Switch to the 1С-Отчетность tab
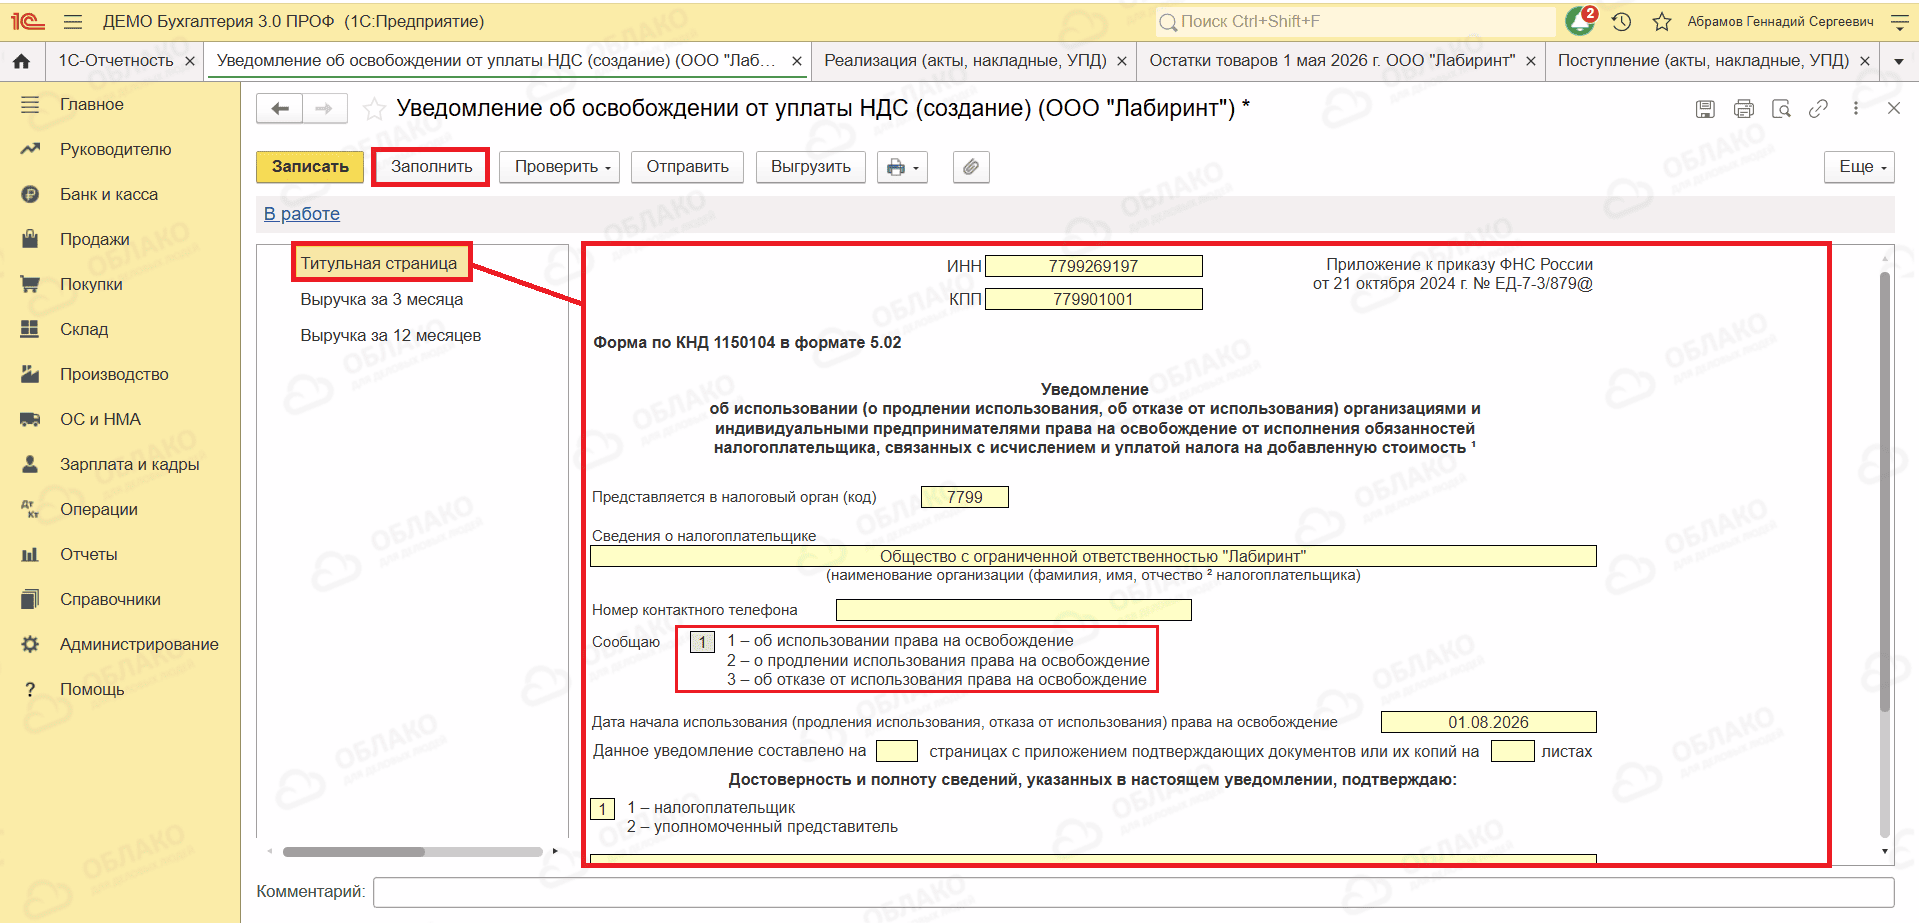Screen dimensions: 1919x923 pos(116,61)
